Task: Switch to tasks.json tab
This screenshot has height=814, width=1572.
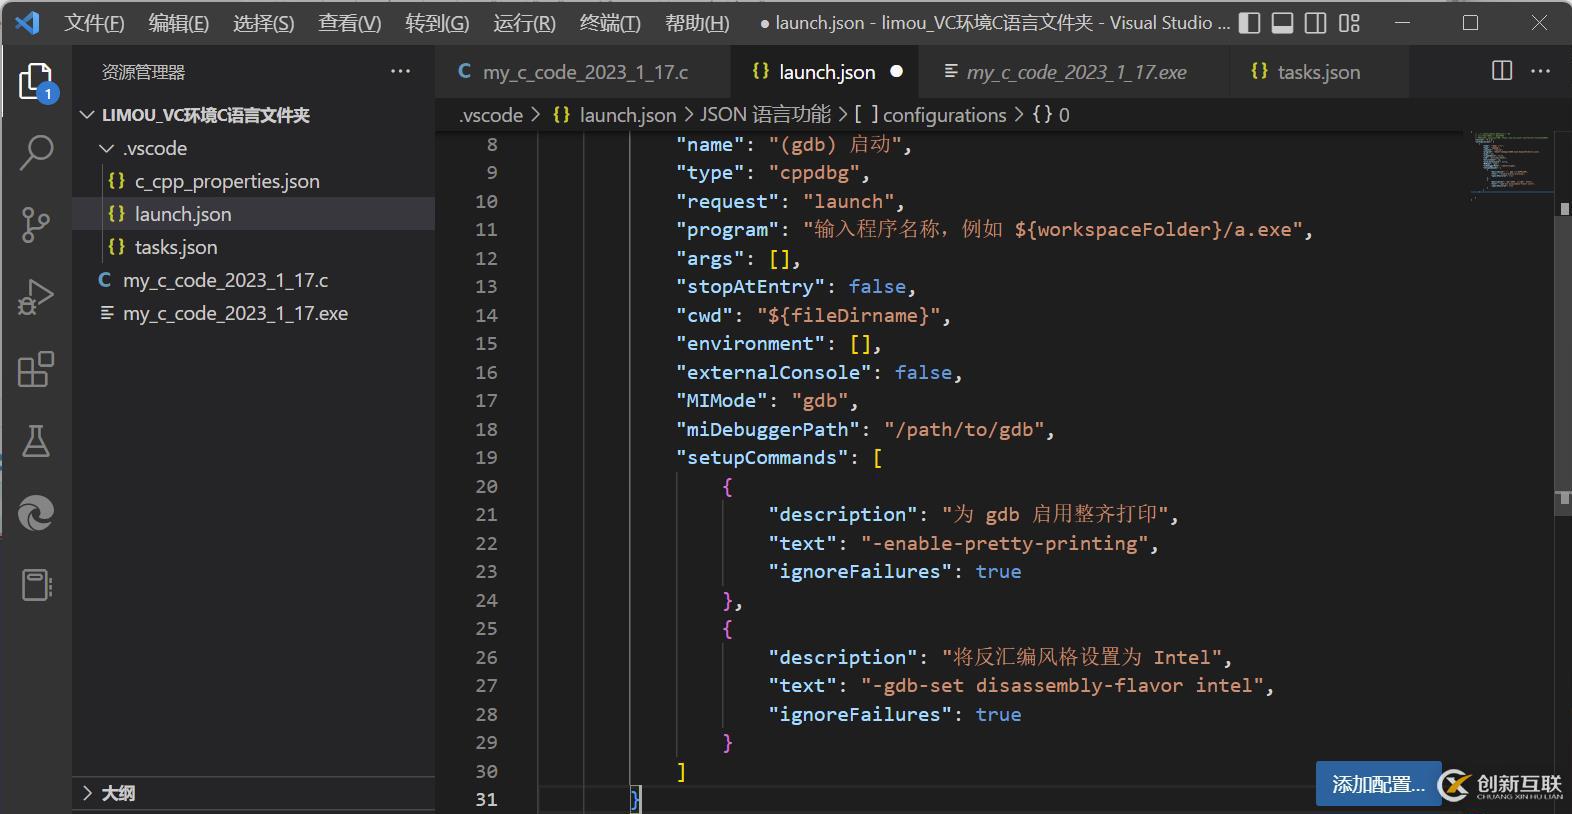Action: pyautogui.click(x=1318, y=71)
